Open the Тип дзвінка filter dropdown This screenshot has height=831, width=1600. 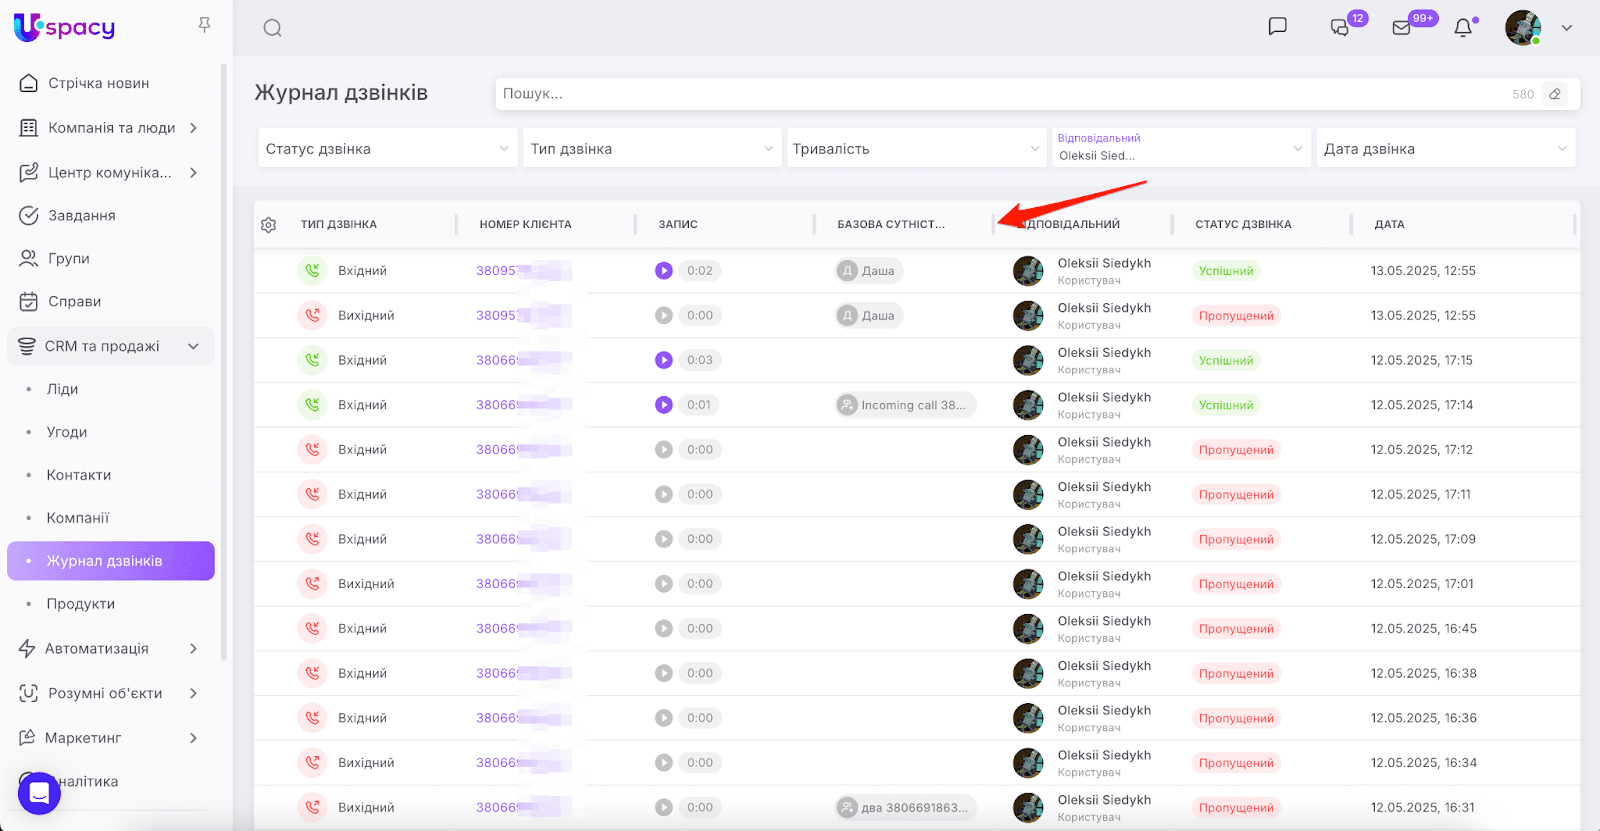[x=651, y=149]
